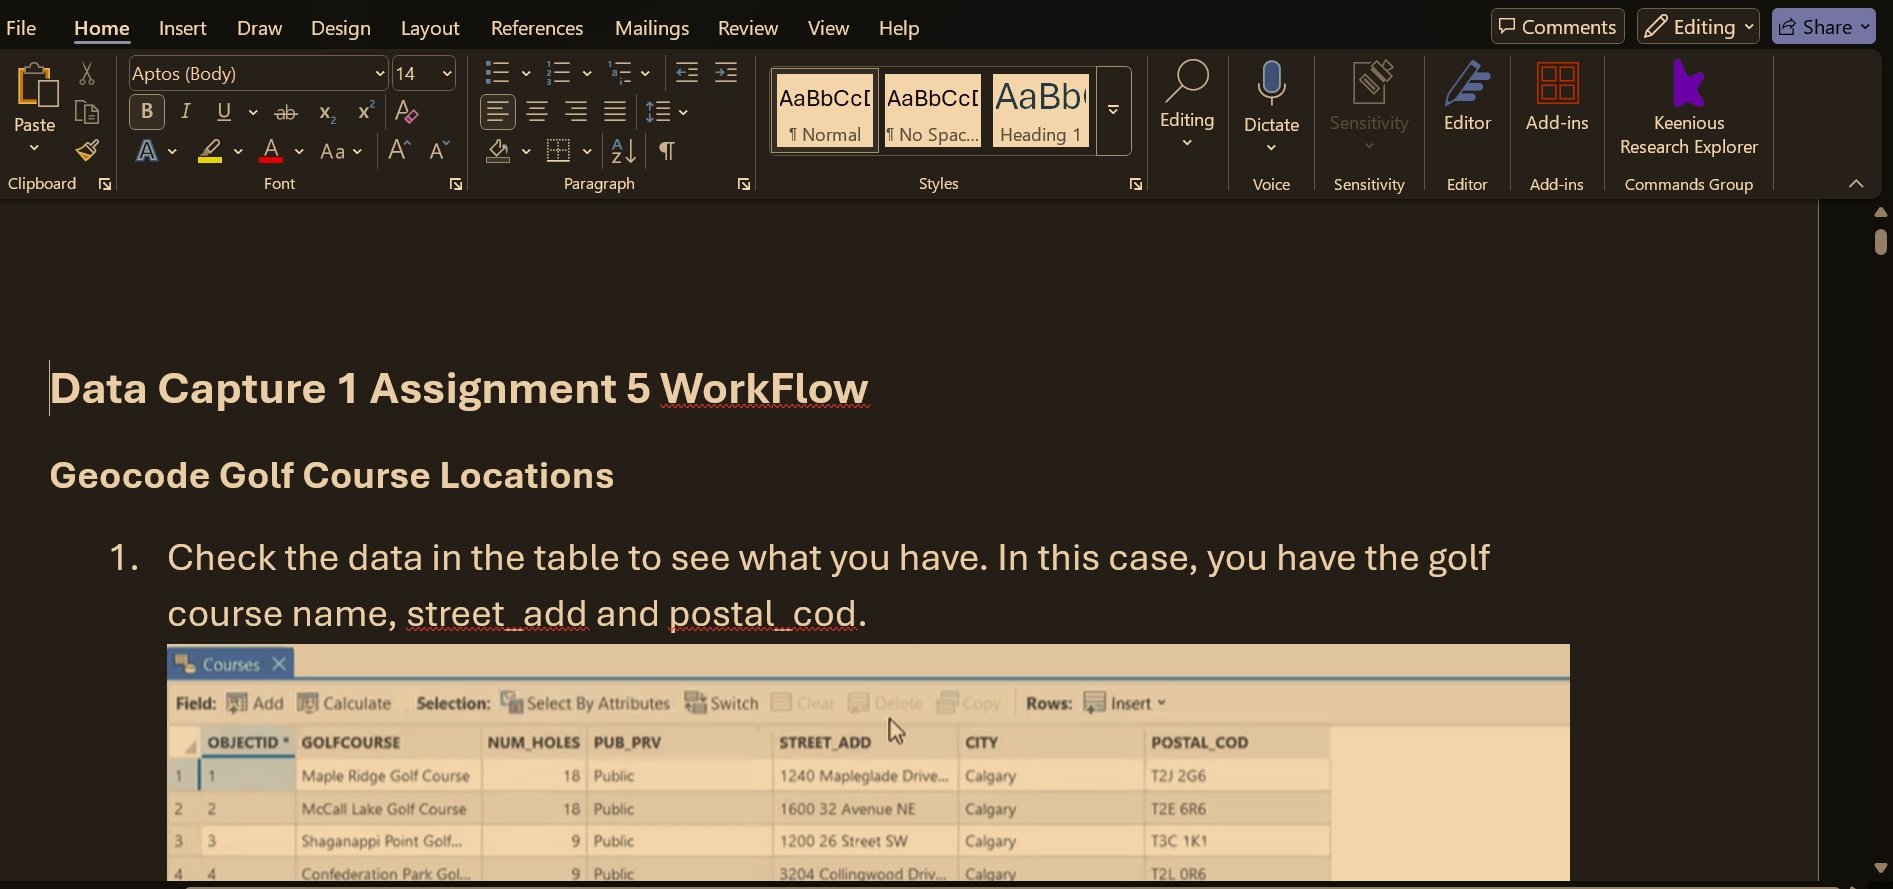This screenshot has width=1893, height=889.
Task: Increase paragraph indent
Action: 726,73
